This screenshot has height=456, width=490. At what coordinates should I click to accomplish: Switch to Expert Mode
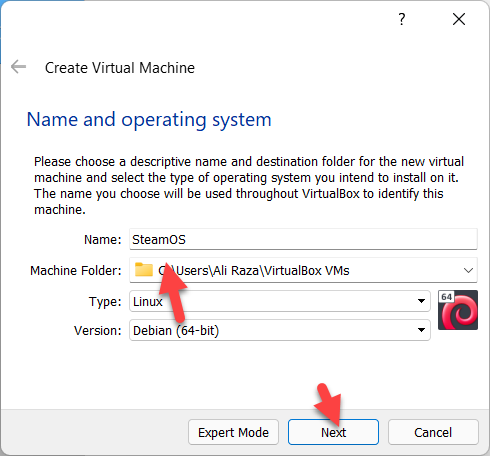click(233, 432)
